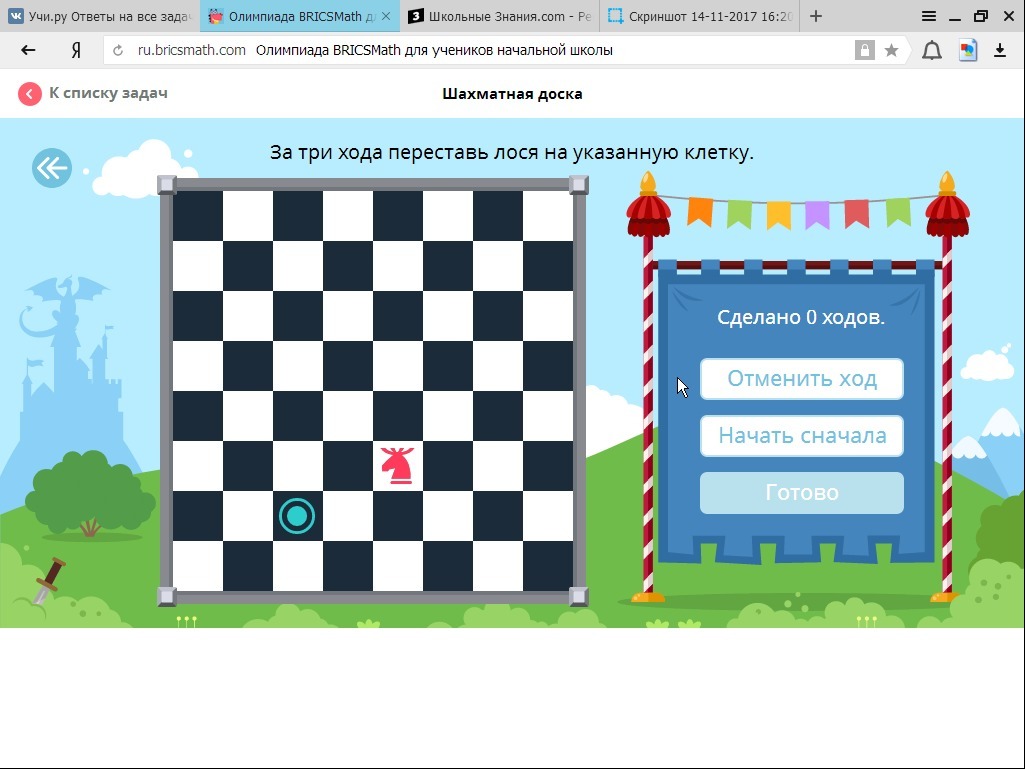Screen dimensions: 1025x769
Task: Click the Yandex 'Я' home icon
Action: (76, 50)
